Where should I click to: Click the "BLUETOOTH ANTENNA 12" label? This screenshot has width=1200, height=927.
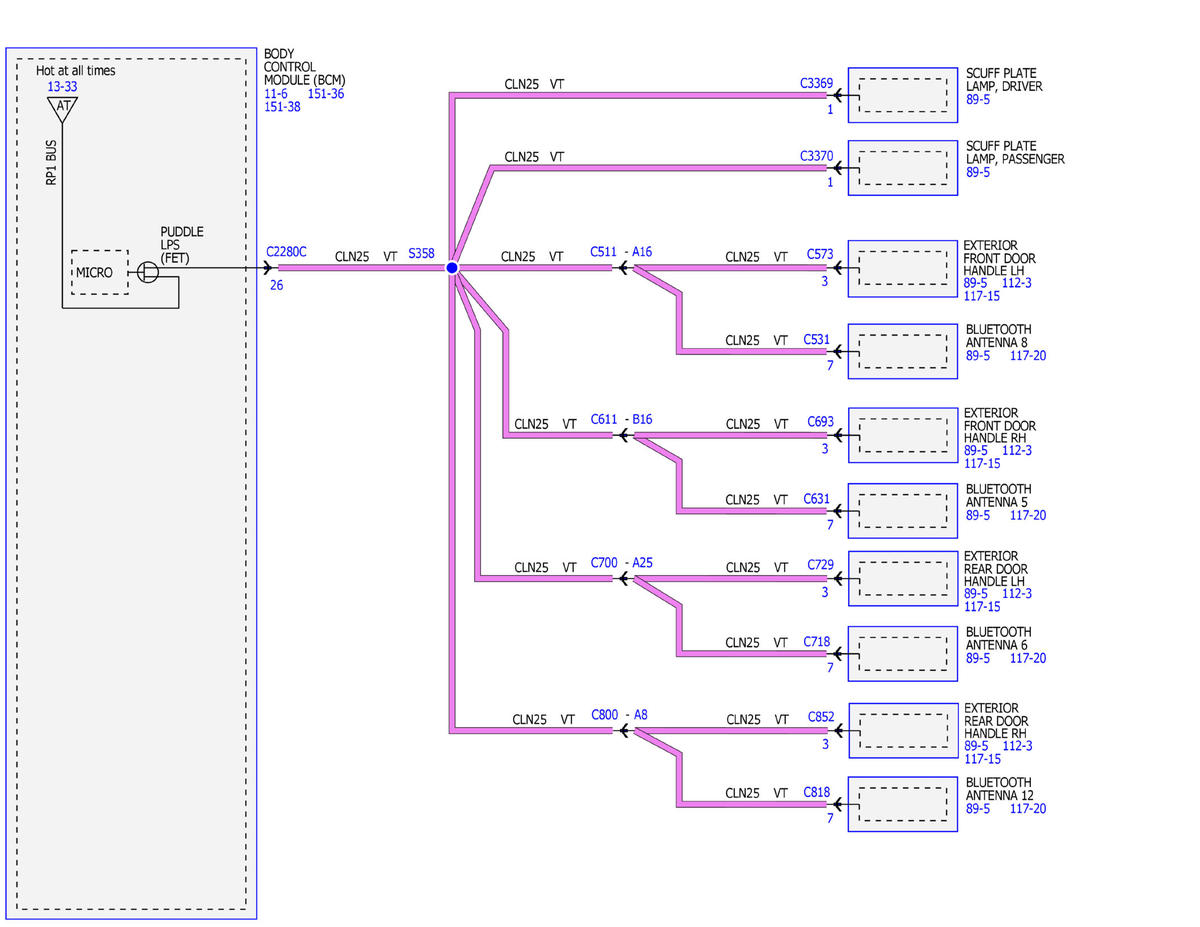tap(1000, 789)
